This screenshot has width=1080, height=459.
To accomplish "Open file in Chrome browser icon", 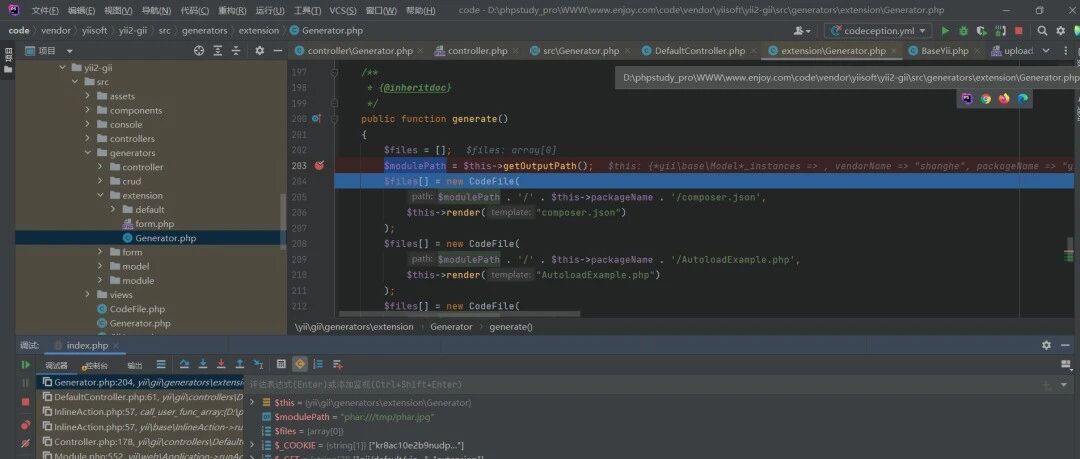I will click(x=986, y=99).
